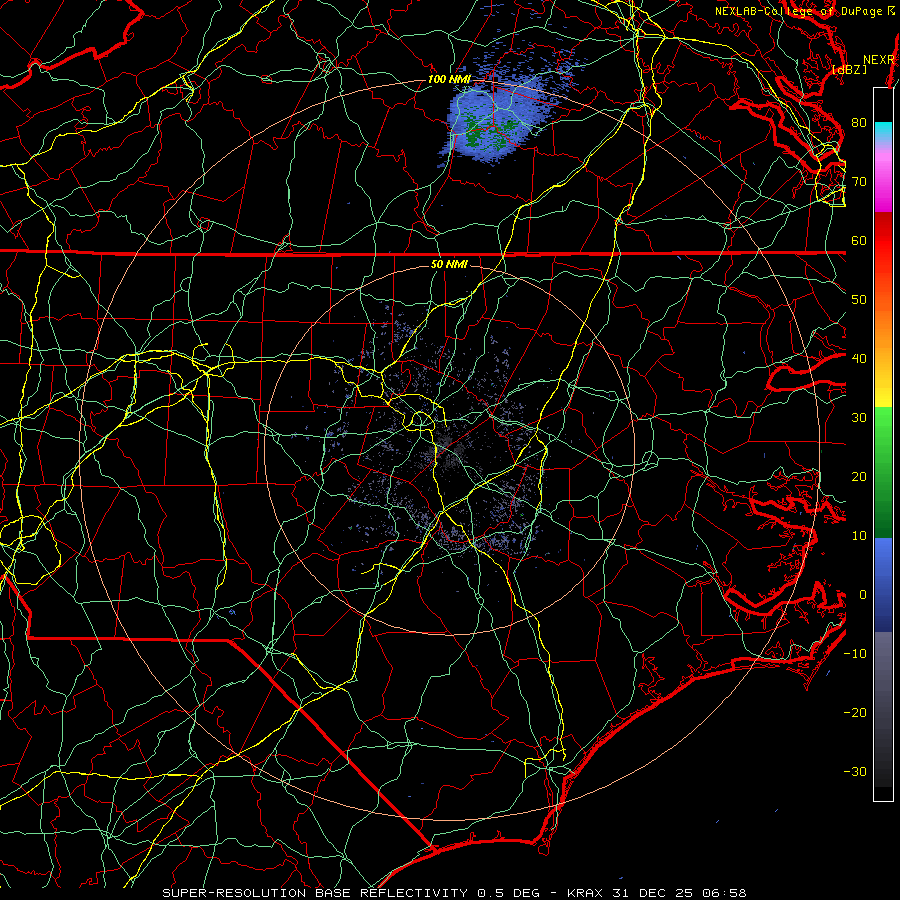Click the 0 value on the dBZ scale
This screenshot has height=900, width=900.
863,595
